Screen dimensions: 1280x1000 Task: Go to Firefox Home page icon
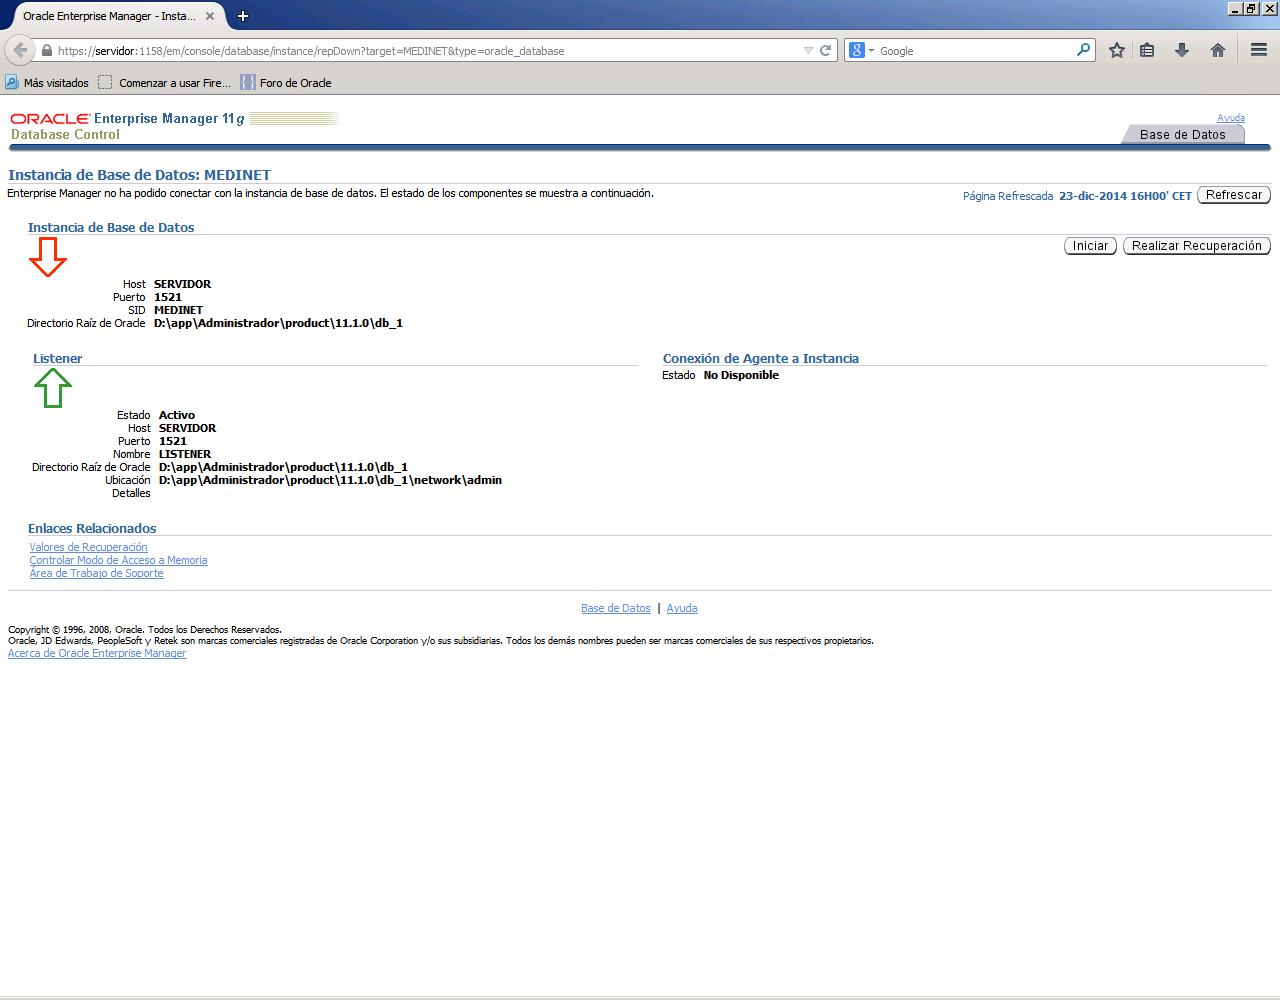coord(1218,50)
